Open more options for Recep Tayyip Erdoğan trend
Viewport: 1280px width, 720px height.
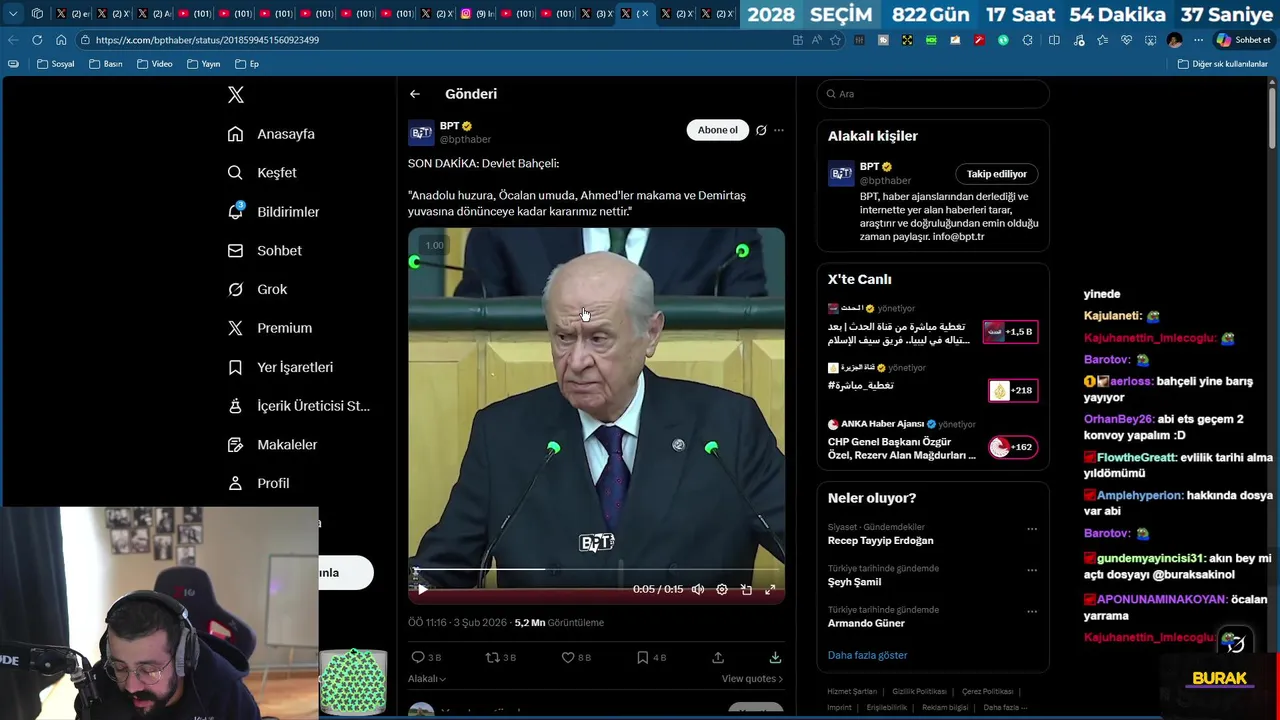1032,528
